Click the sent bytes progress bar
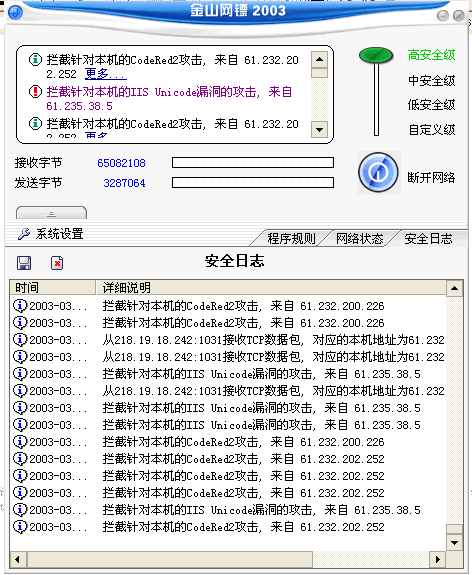Viewport: 472px width, 575px height. click(253, 182)
